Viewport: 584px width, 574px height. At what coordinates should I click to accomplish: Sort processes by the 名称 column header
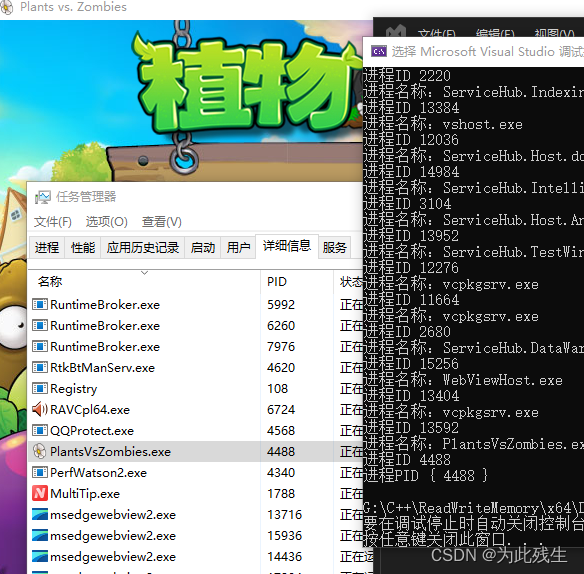pyautogui.click(x=144, y=281)
